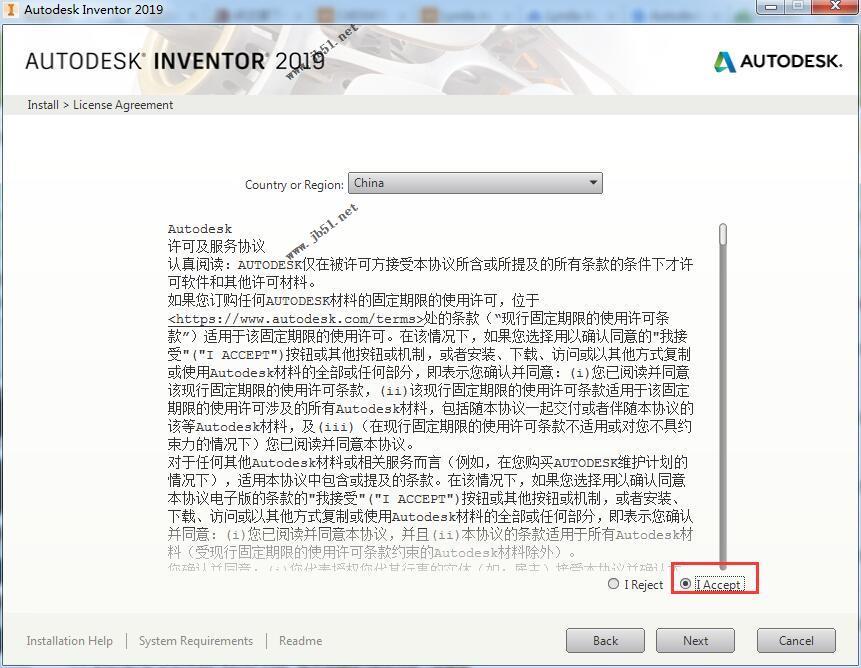Cancel the installation
Image resolution: width=861 pixels, height=668 pixels.
(796, 641)
